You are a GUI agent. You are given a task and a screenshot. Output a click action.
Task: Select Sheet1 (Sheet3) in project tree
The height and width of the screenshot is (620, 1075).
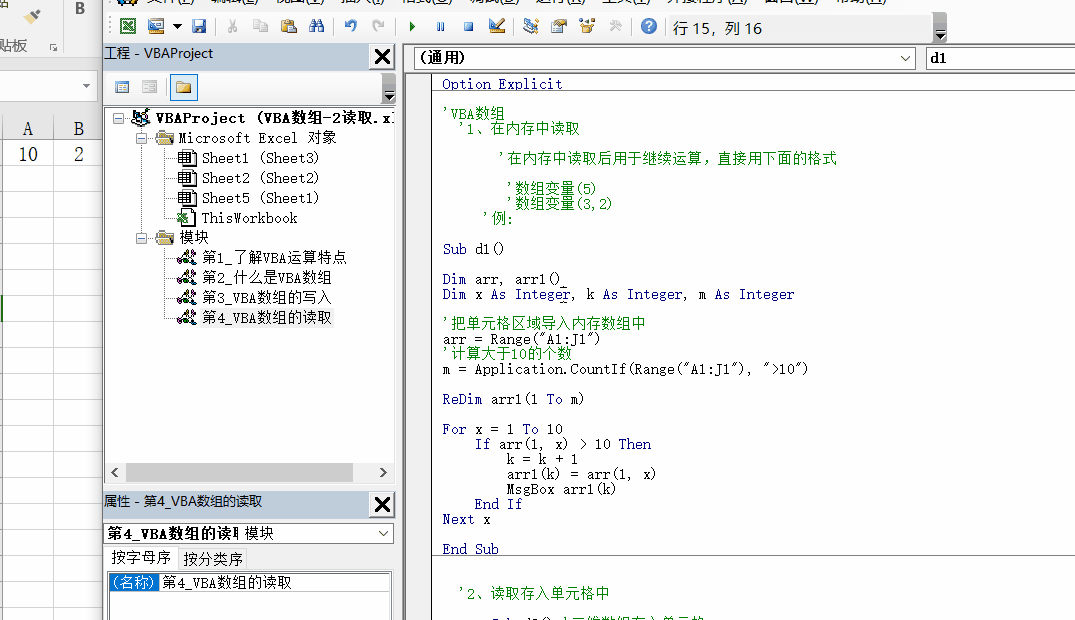tap(260, 158)
